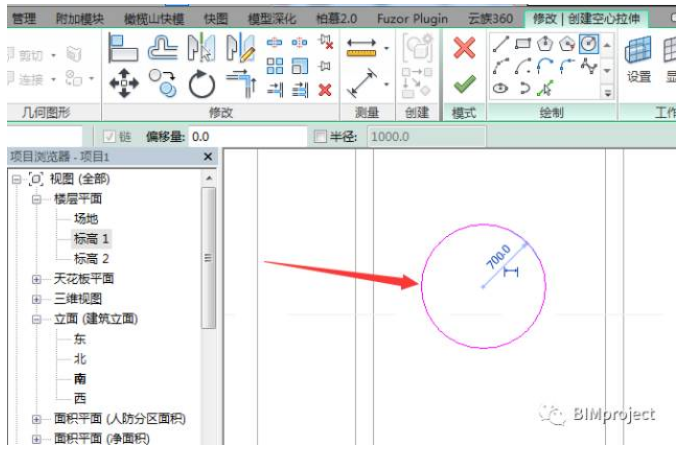Click the Unpin tool

(x=325, y=42)
